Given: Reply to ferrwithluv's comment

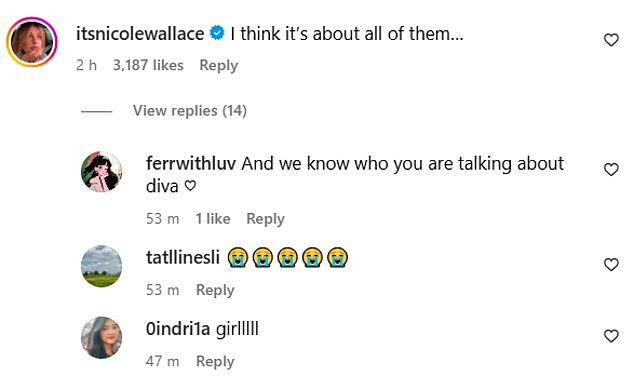Looking at the screenshot, I should (265, 219).
